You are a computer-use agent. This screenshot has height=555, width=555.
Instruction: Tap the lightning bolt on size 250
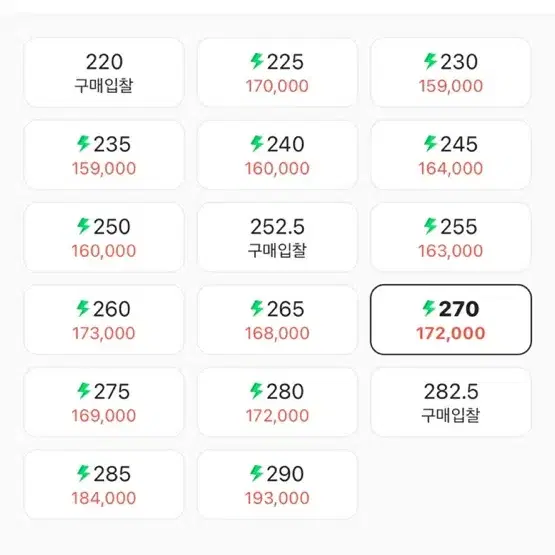(84, 226)
